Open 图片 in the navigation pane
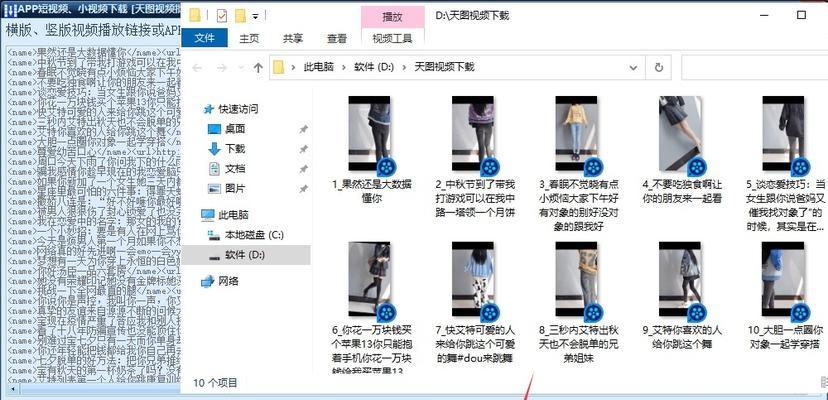Viewport: 828px width, 400px height. pyautogui.click(x=235, y=189)
